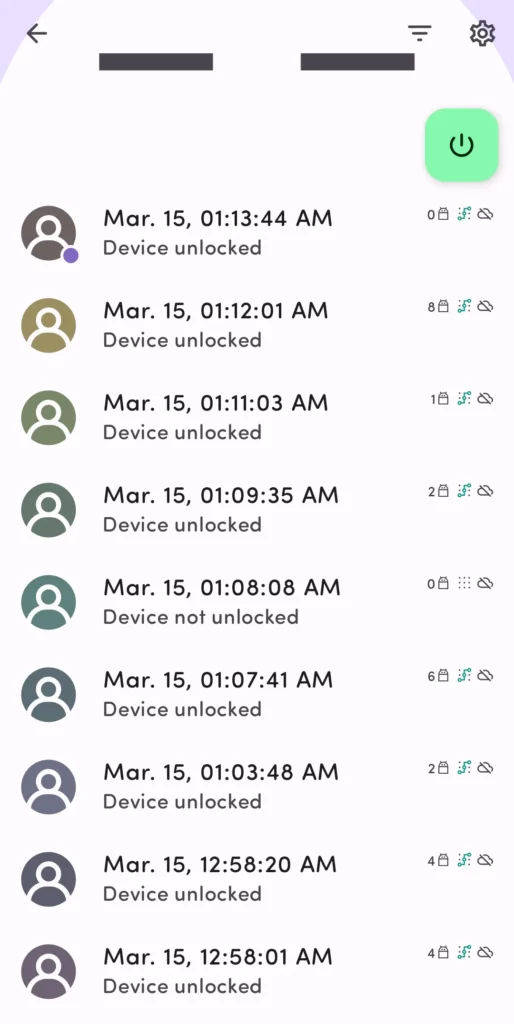Tap the pattern icon on 12:58:20 AM entry

pos(464,860)
